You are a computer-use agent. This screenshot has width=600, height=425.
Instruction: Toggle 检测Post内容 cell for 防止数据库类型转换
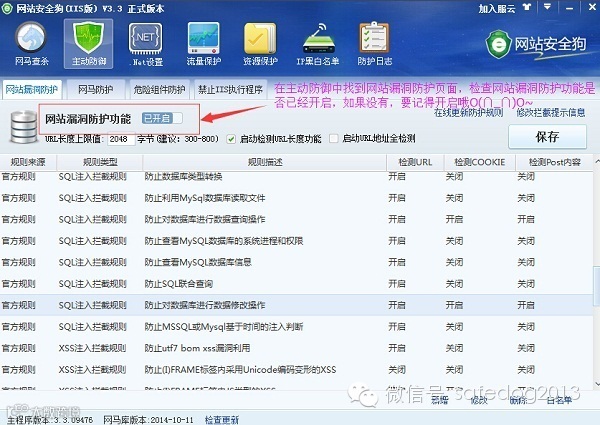tap(526, 176)
